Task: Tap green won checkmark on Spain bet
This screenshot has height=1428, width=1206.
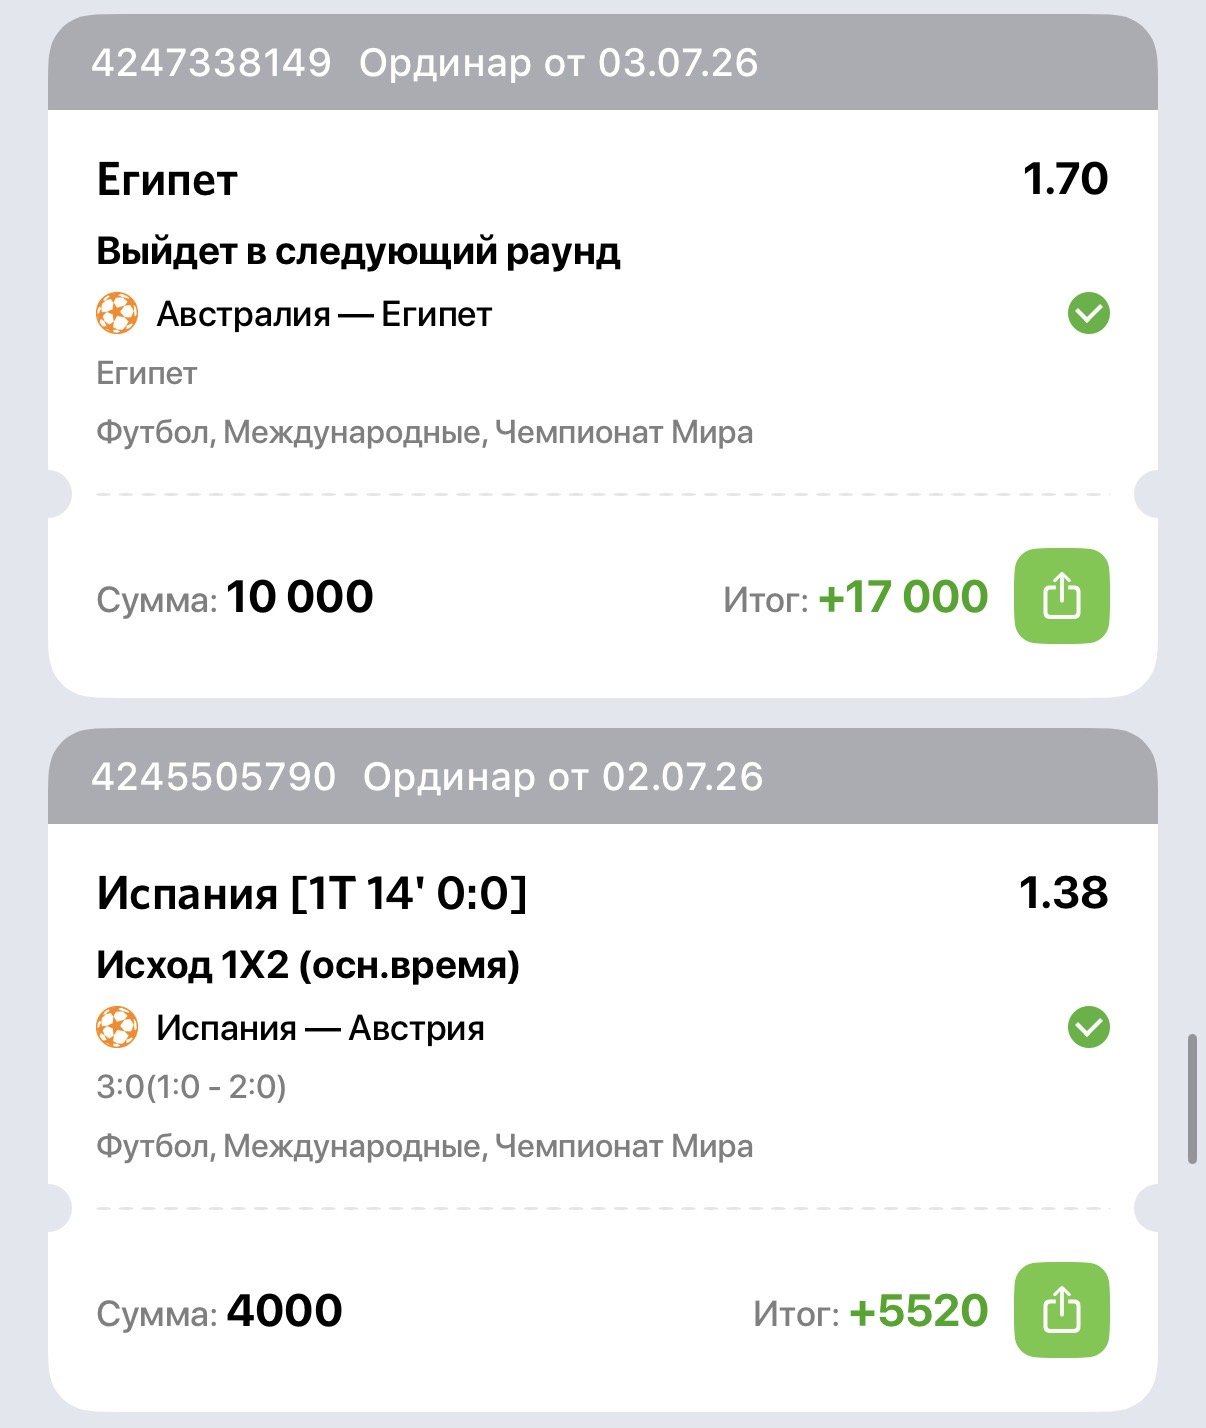Action: click(x=1088, y=1028)
